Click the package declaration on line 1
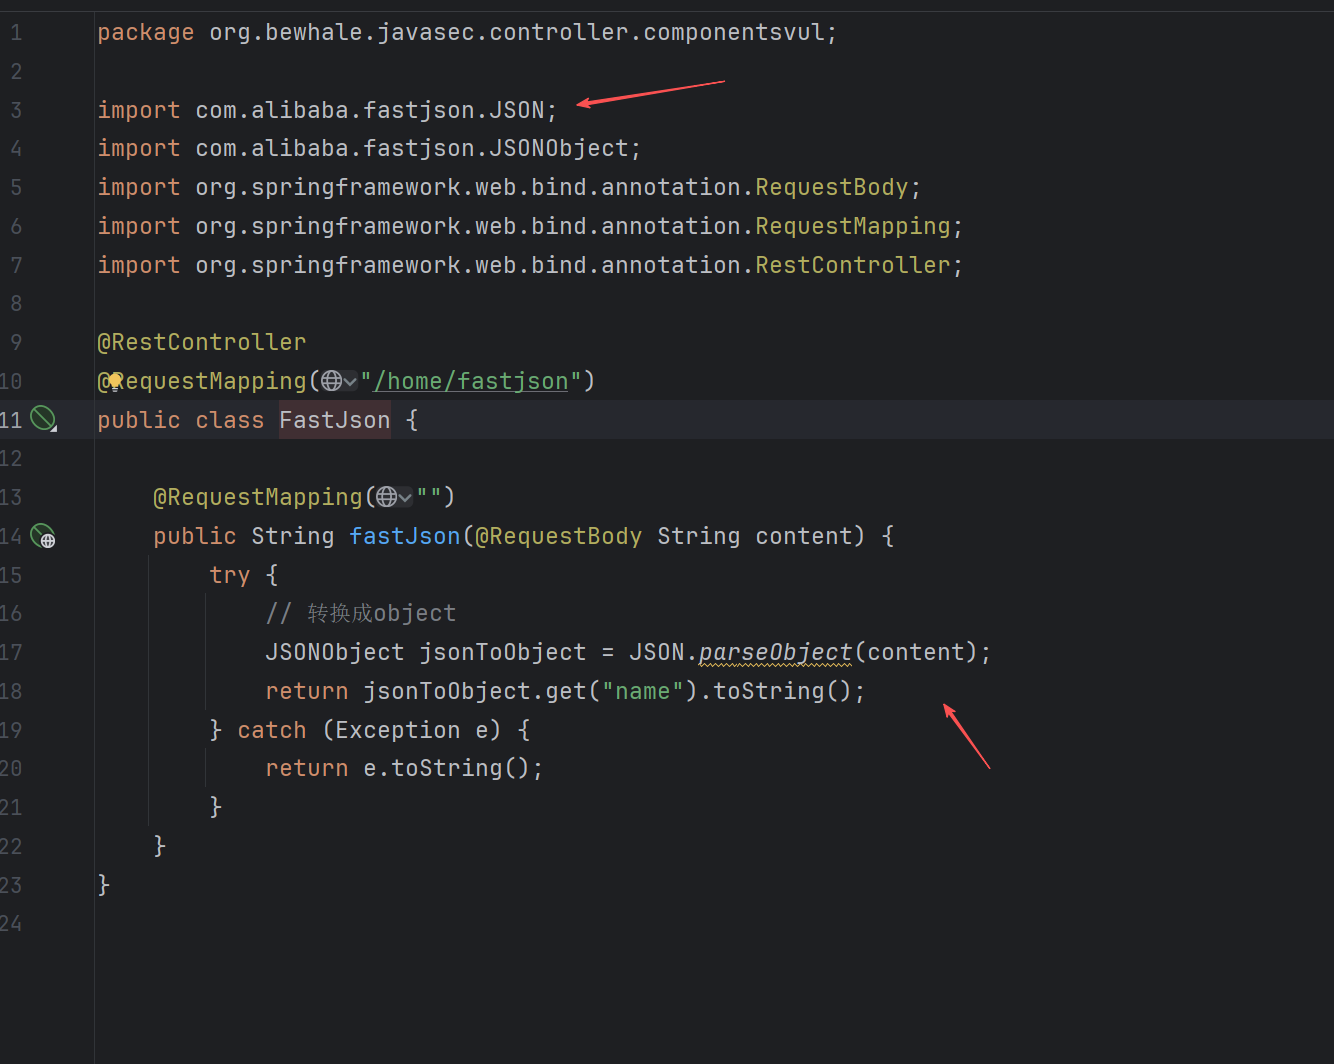 pyautogui.click(x=467, y=32)
